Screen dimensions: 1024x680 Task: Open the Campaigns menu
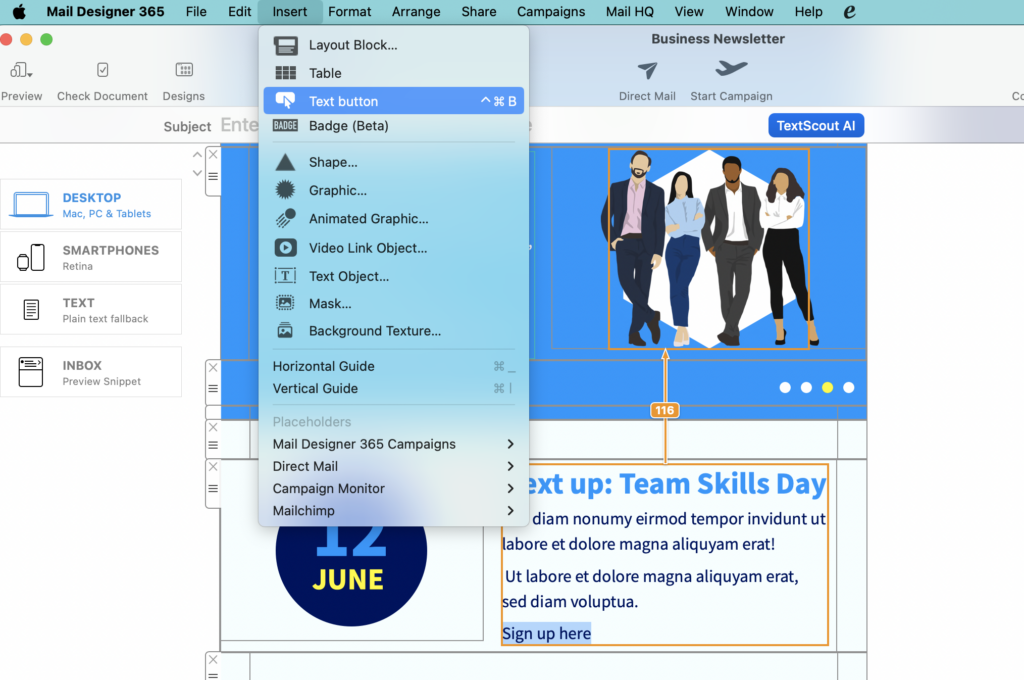coord(551,12)
